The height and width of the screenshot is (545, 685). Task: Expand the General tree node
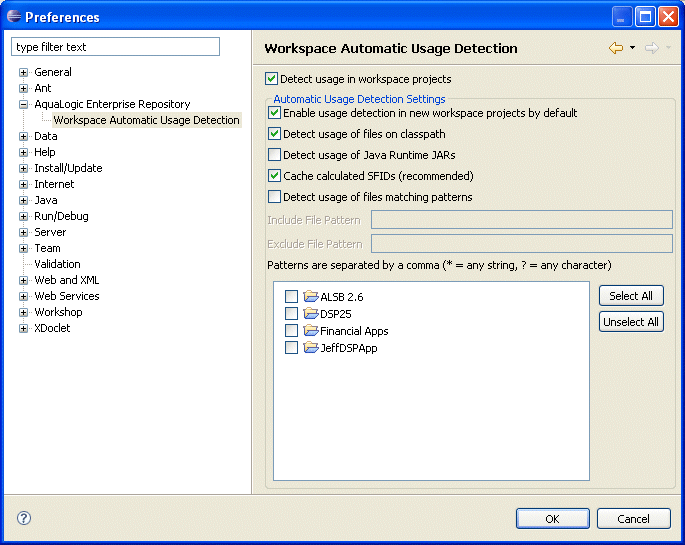pyautogui.click(x=24, y=72)
